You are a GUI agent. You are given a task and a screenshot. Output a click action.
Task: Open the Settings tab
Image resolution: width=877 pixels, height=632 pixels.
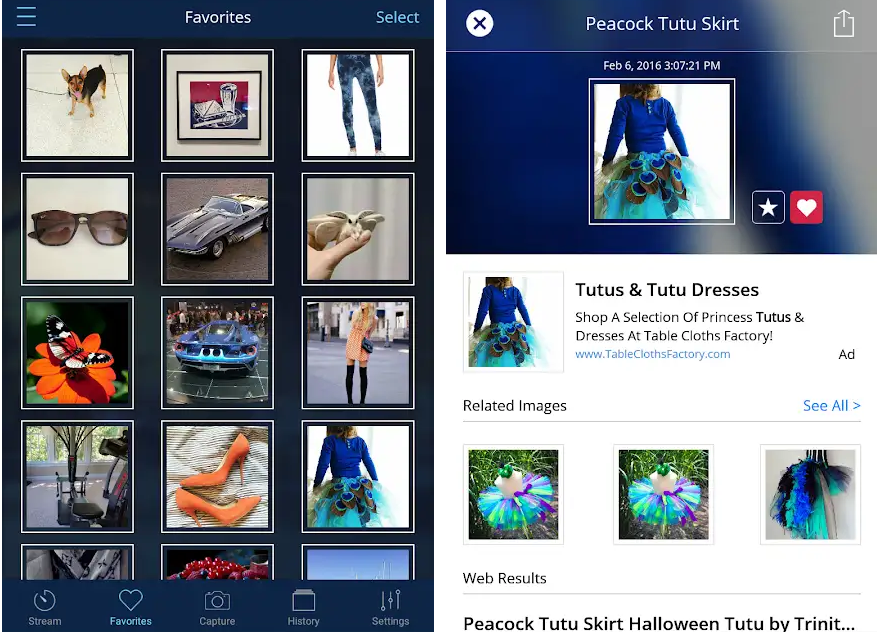click(x=390, y=607)
